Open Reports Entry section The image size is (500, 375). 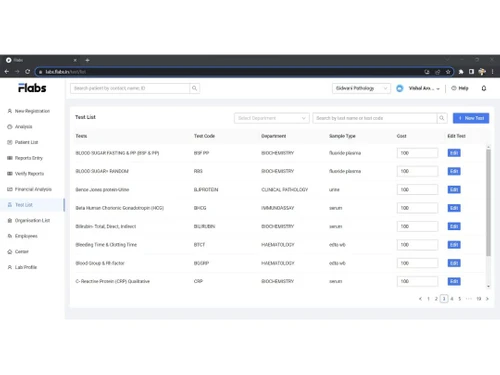pyautogui.click(x=25, y=158)
